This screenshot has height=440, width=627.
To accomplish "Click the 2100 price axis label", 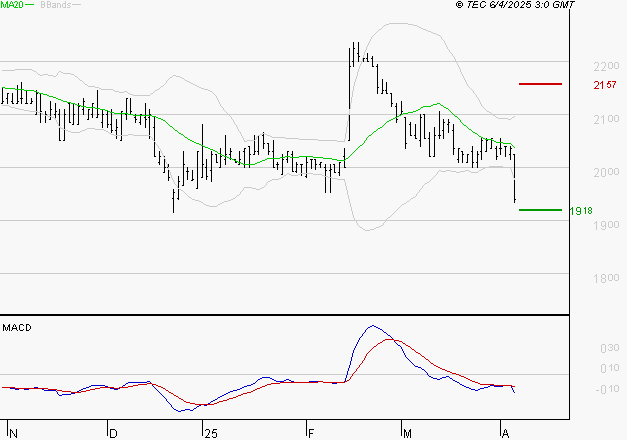I will pos(606,119).
